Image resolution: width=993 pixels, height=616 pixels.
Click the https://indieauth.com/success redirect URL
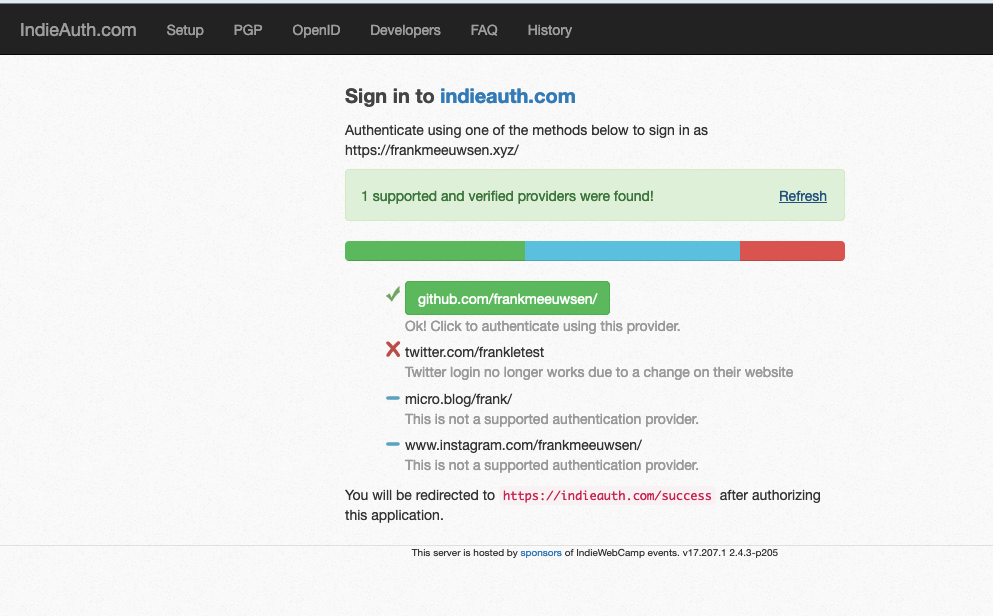(x=607, y=496)
